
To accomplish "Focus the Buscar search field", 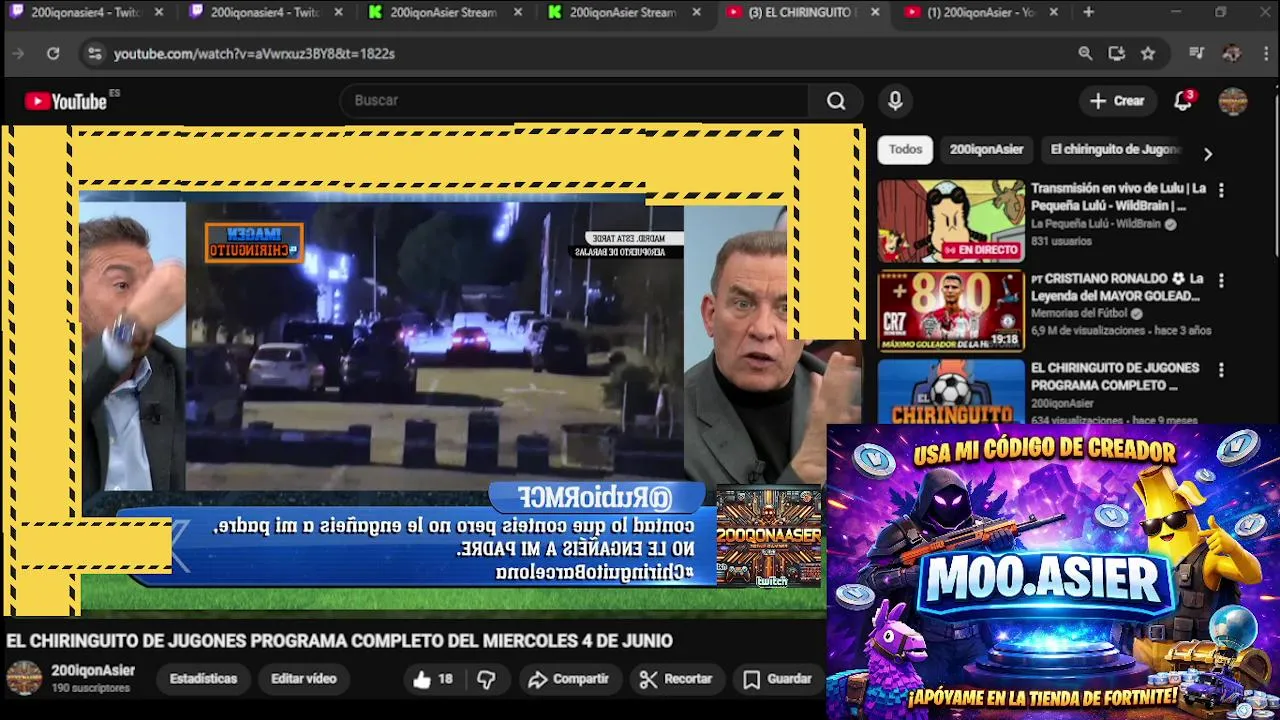I will tap(575, 100).
